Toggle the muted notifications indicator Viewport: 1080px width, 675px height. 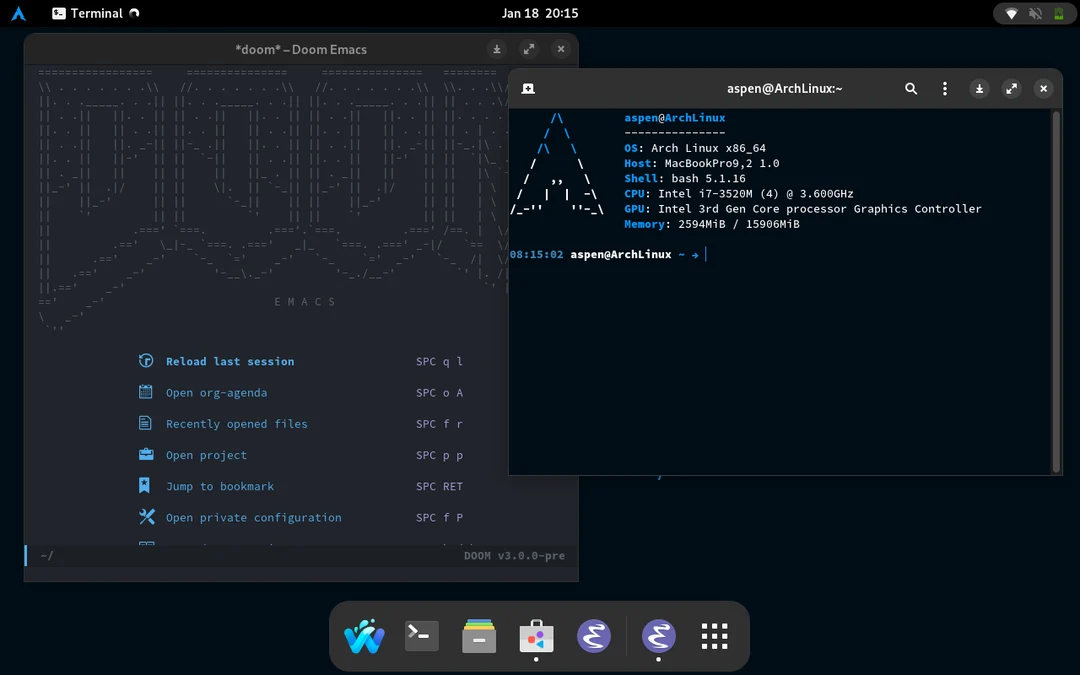pos(1034,13)
